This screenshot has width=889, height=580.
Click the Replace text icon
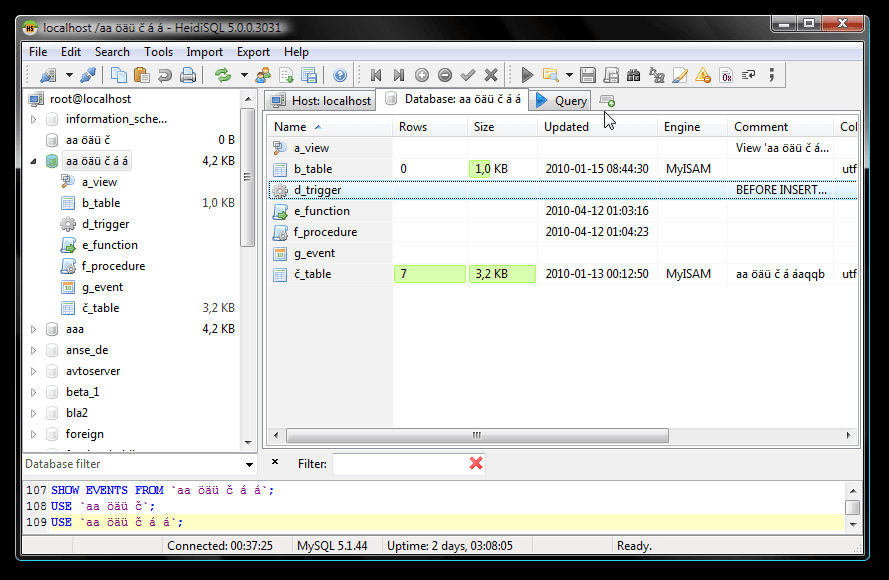pyautogui.click(x=657, y=75)
